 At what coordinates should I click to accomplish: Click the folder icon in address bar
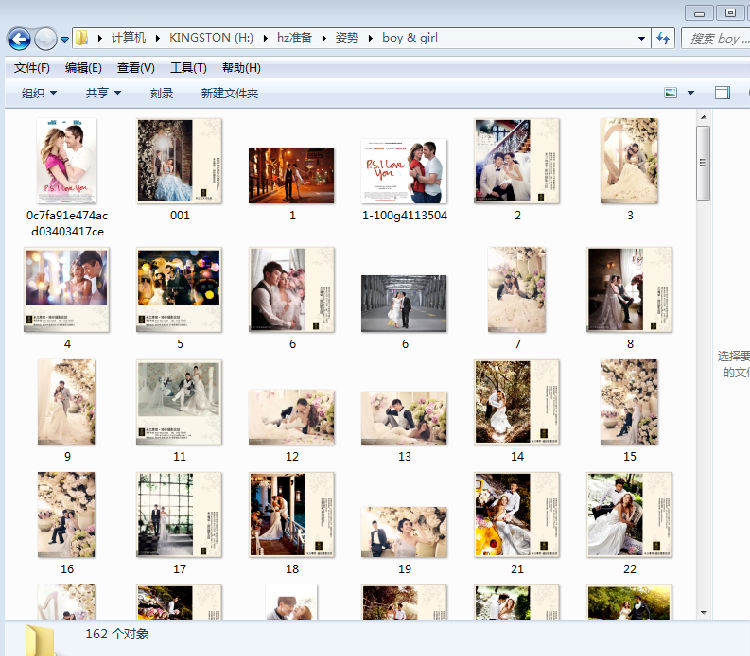pos(82,38)
